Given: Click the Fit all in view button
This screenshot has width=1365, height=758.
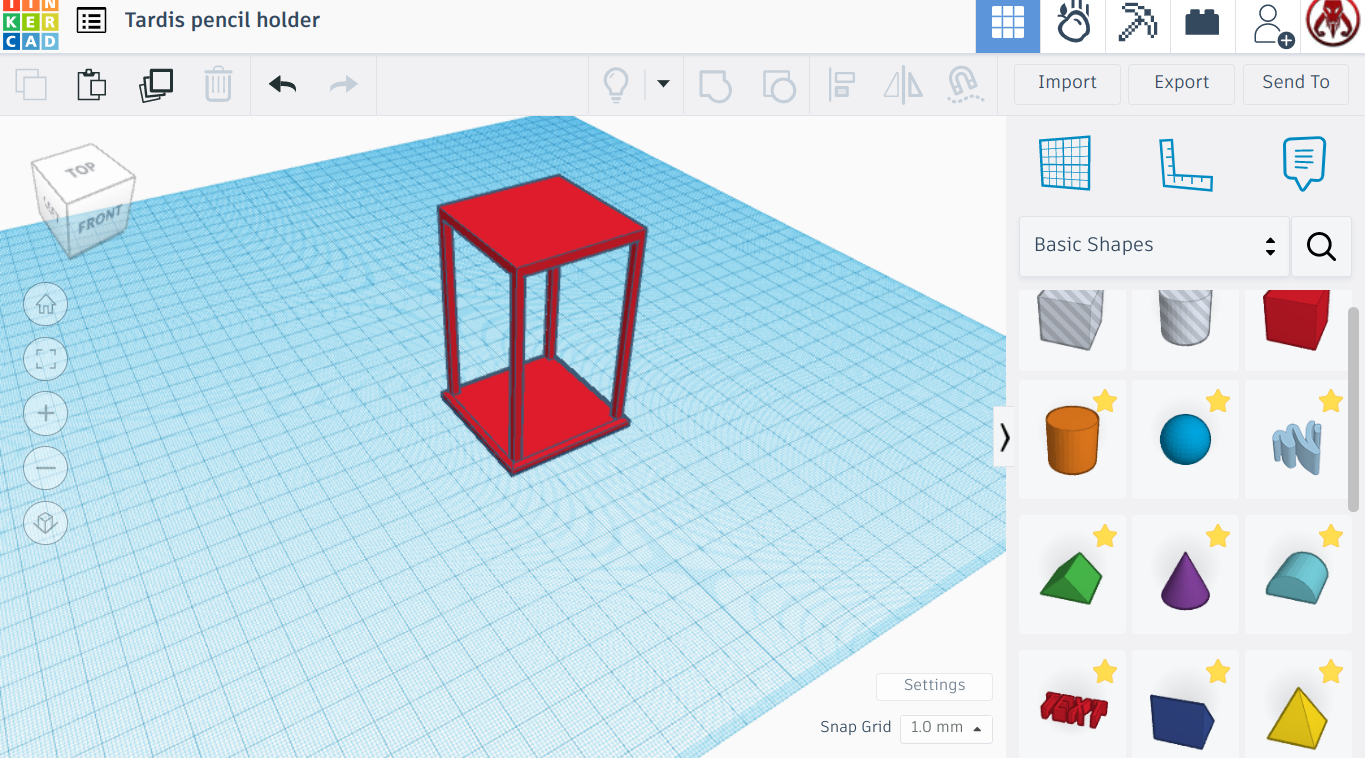Looking at the screenshot, I should [x=46, y=359].
